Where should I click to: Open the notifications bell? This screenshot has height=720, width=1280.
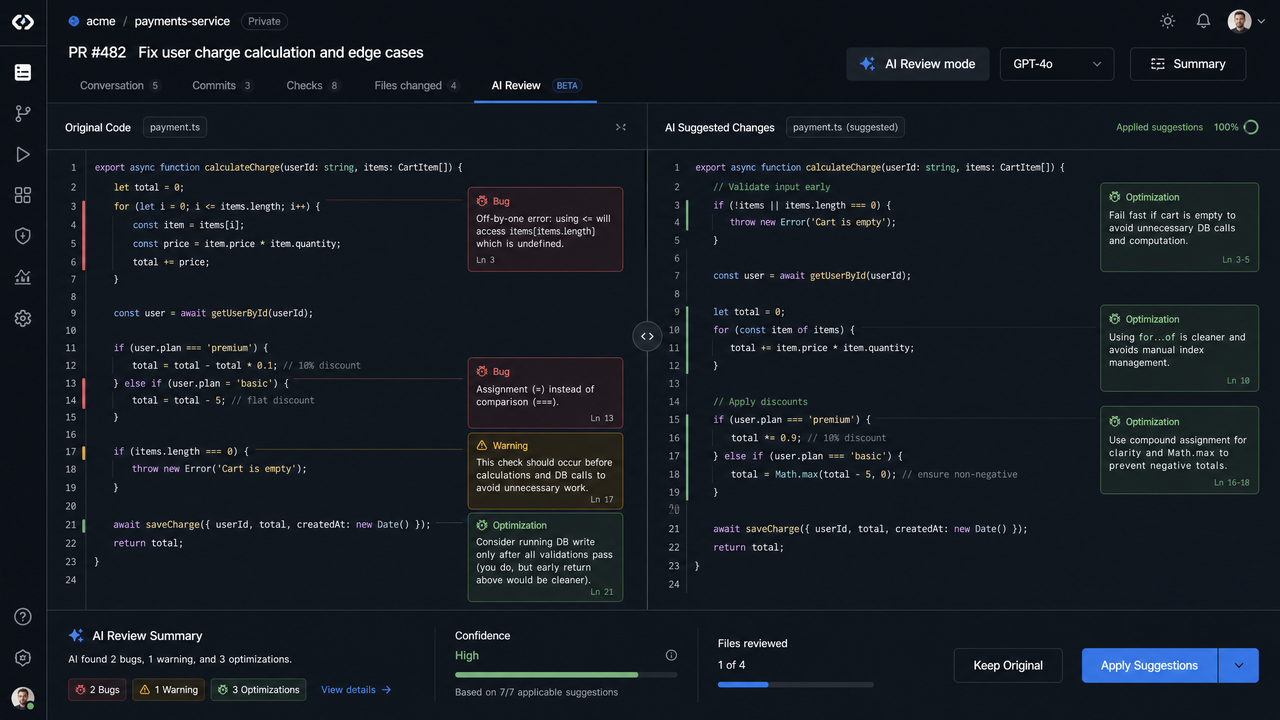[1204, 21]
